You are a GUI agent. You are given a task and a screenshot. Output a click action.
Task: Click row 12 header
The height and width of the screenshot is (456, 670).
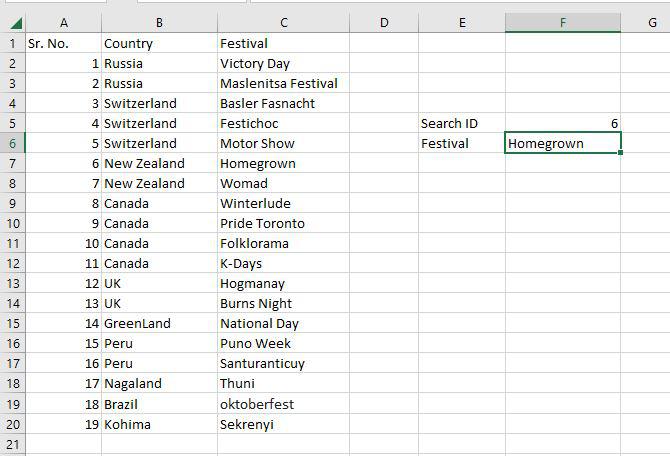click(x=12, y=263)
